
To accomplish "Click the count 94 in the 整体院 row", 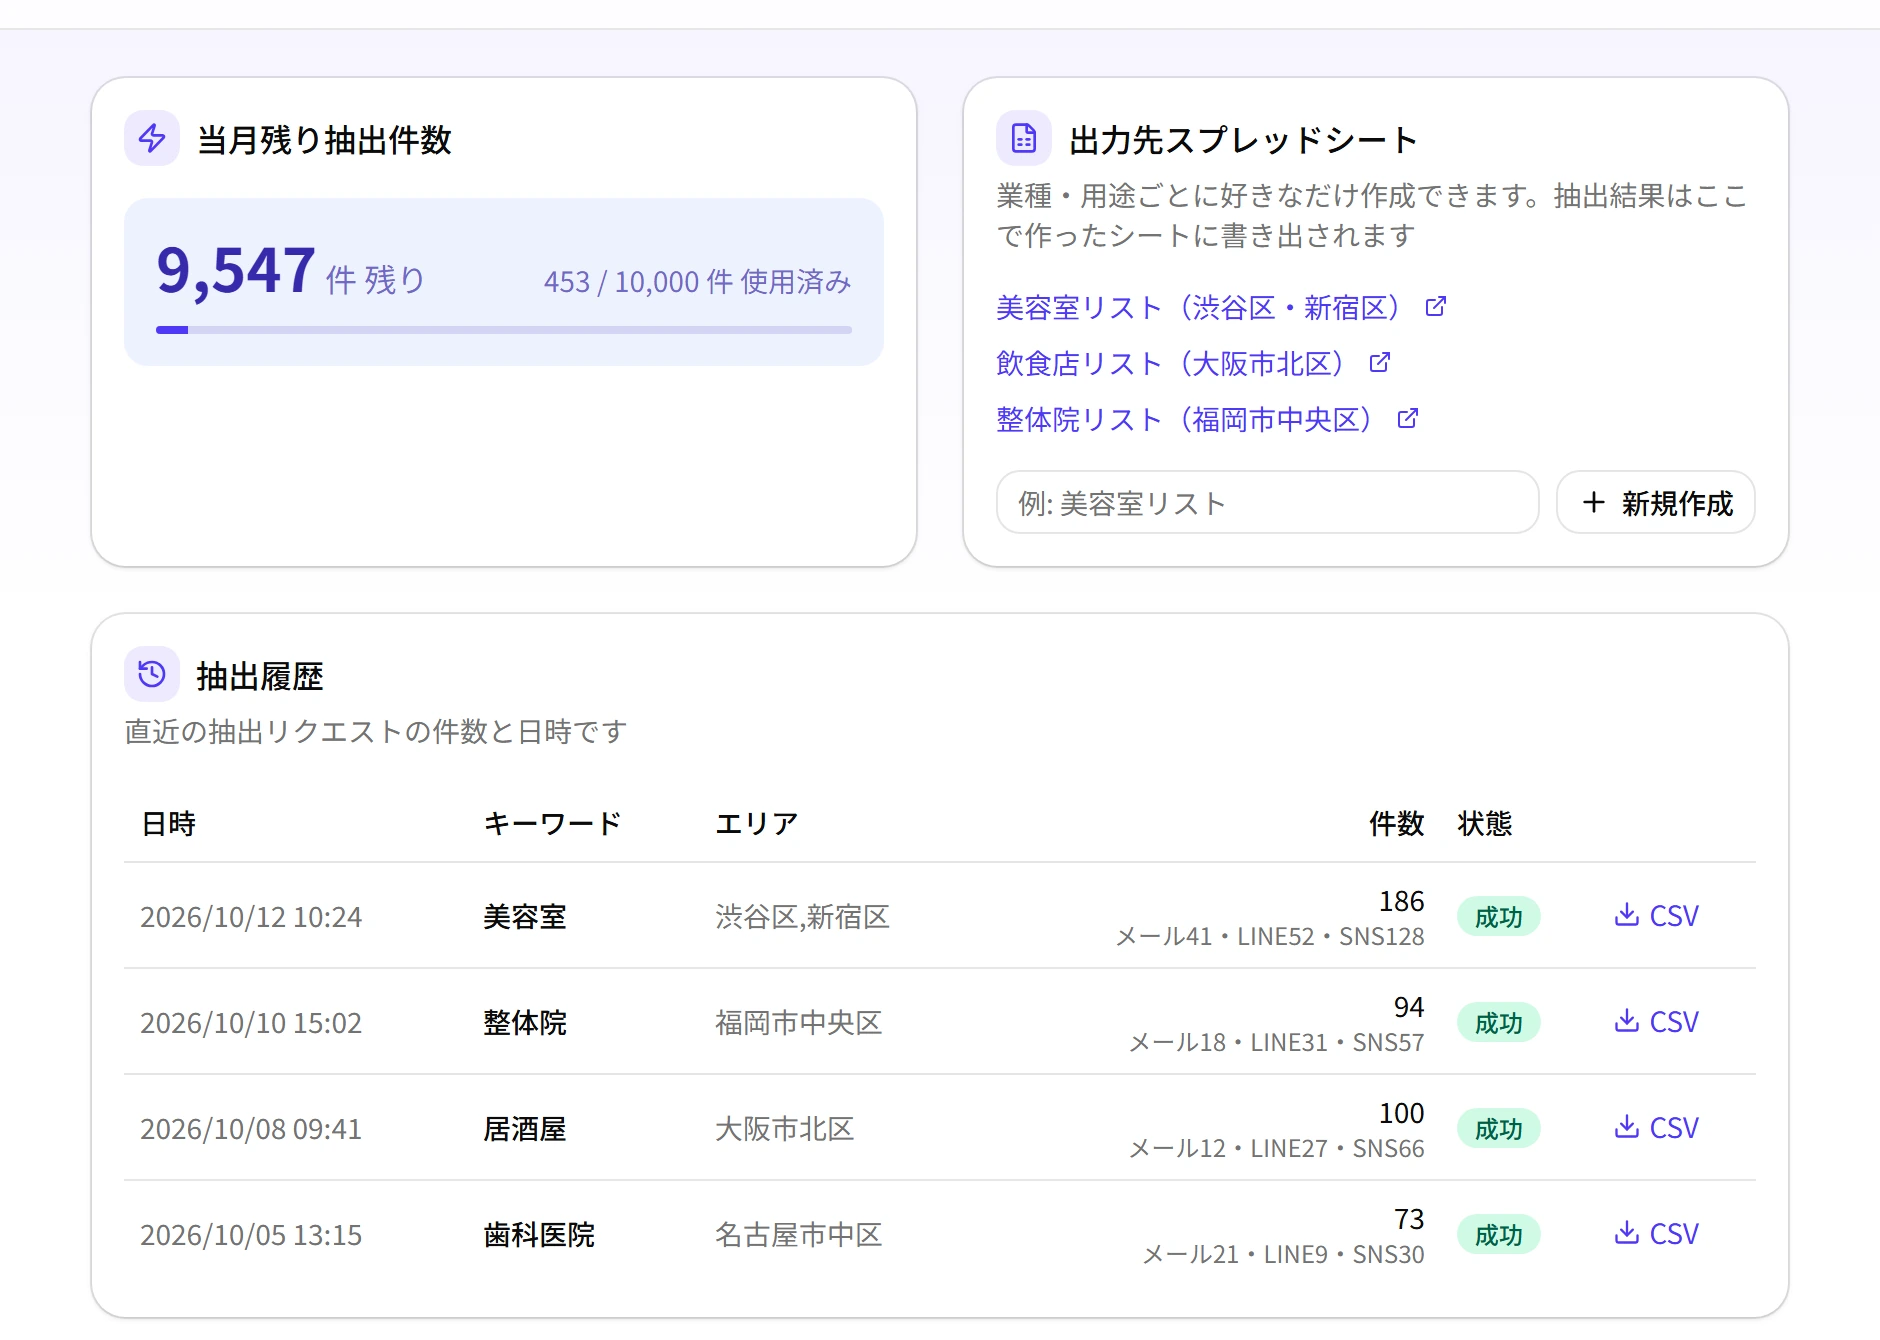I will pos(1409,1007).
